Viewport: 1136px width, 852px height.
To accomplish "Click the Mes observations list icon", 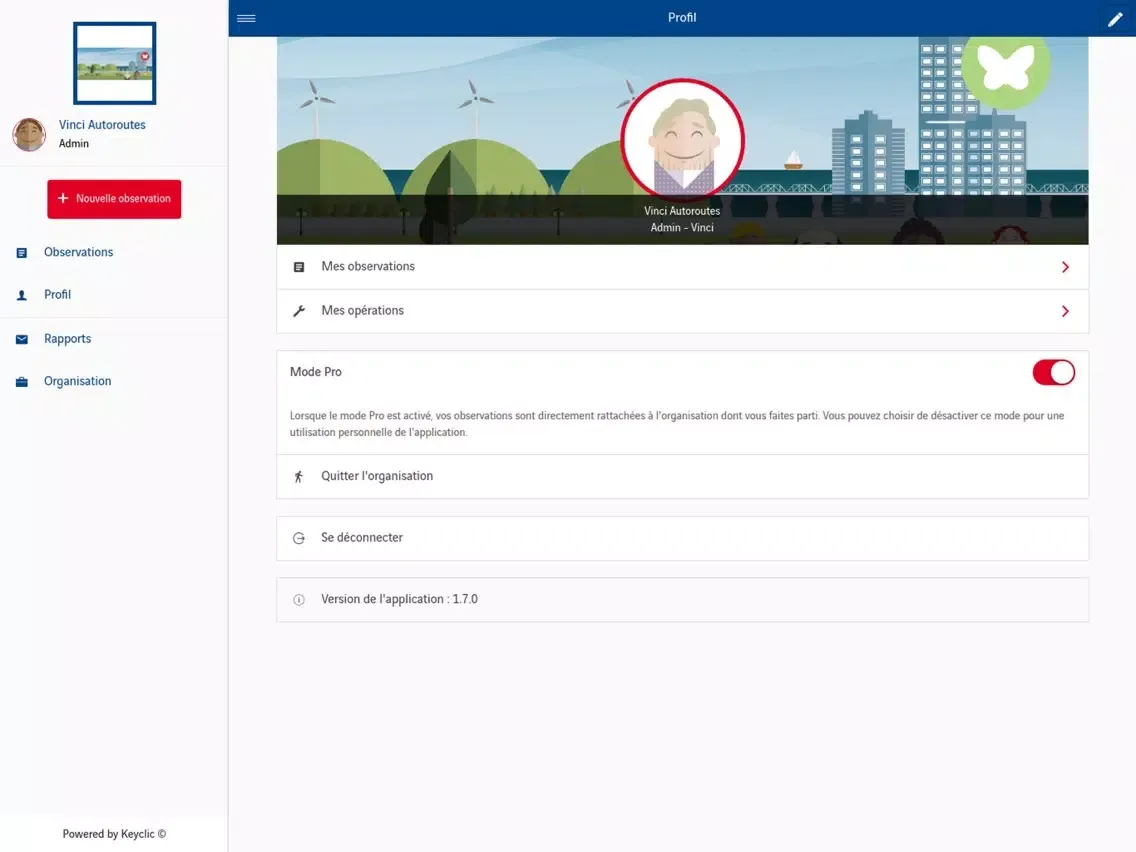I will (x=298, y=267).
